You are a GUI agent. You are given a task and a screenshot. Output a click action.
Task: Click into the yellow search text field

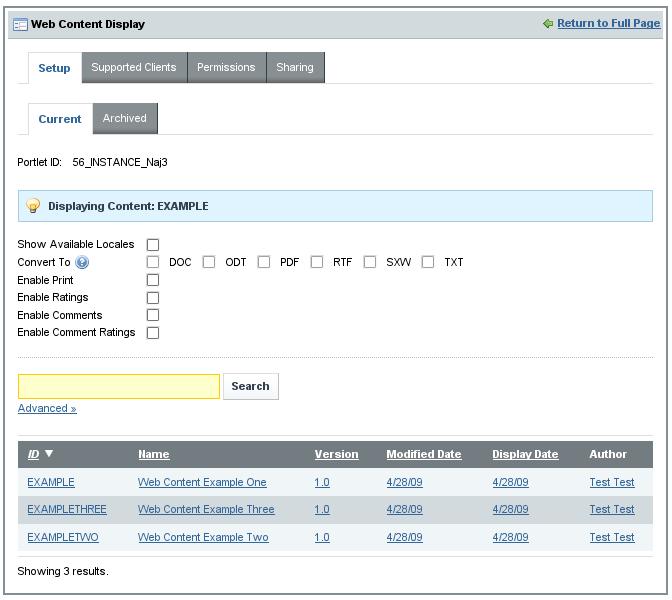[x=119, y=387]
